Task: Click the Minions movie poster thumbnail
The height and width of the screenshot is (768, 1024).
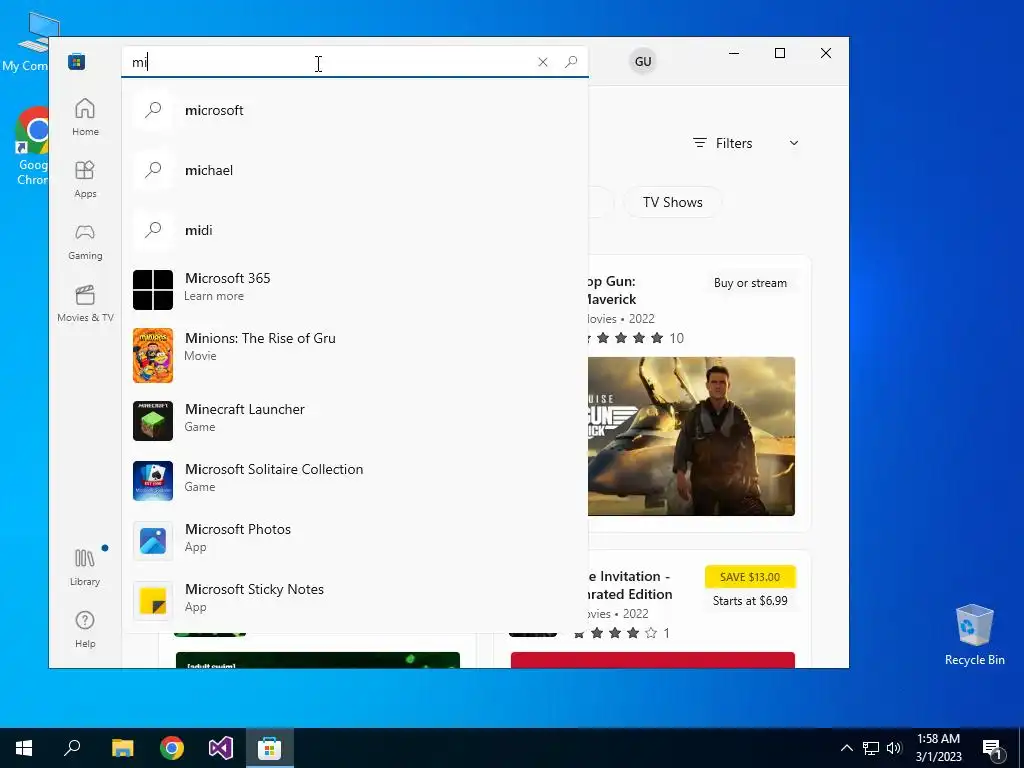Action: click(x=153, y=355)
